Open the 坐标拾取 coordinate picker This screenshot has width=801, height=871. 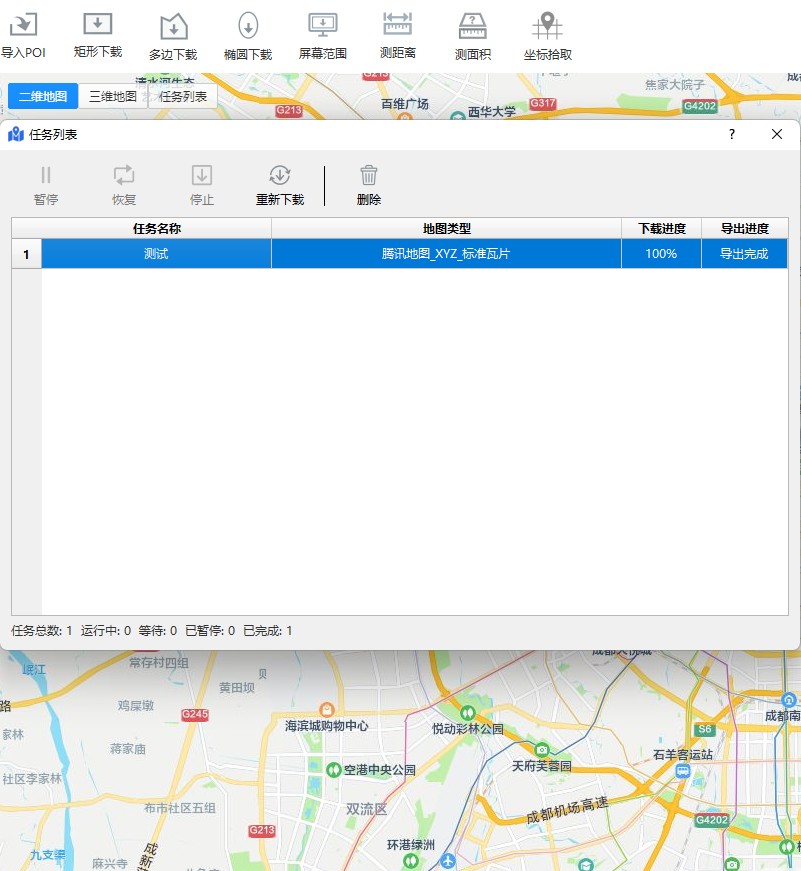[x=548, y=26]
